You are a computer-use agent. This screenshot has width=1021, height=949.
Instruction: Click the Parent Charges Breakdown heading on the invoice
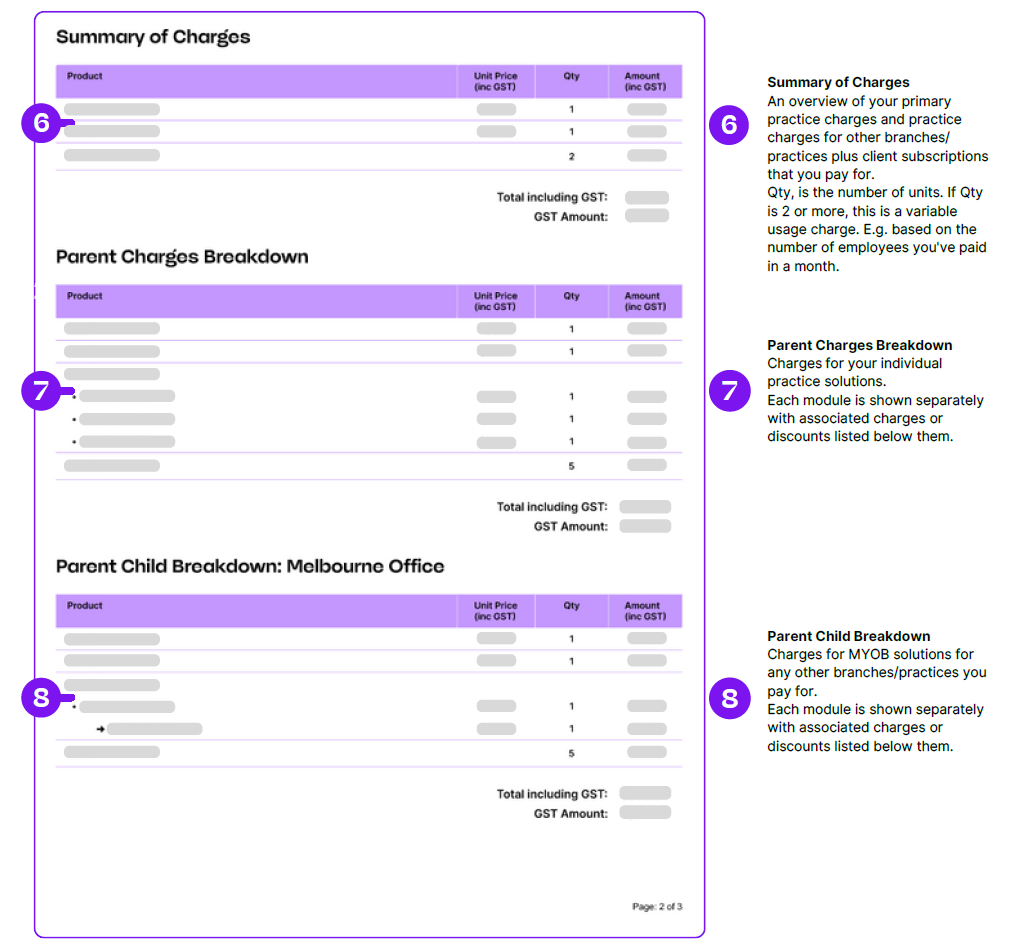pyautogui.click(x=182, y=257)
